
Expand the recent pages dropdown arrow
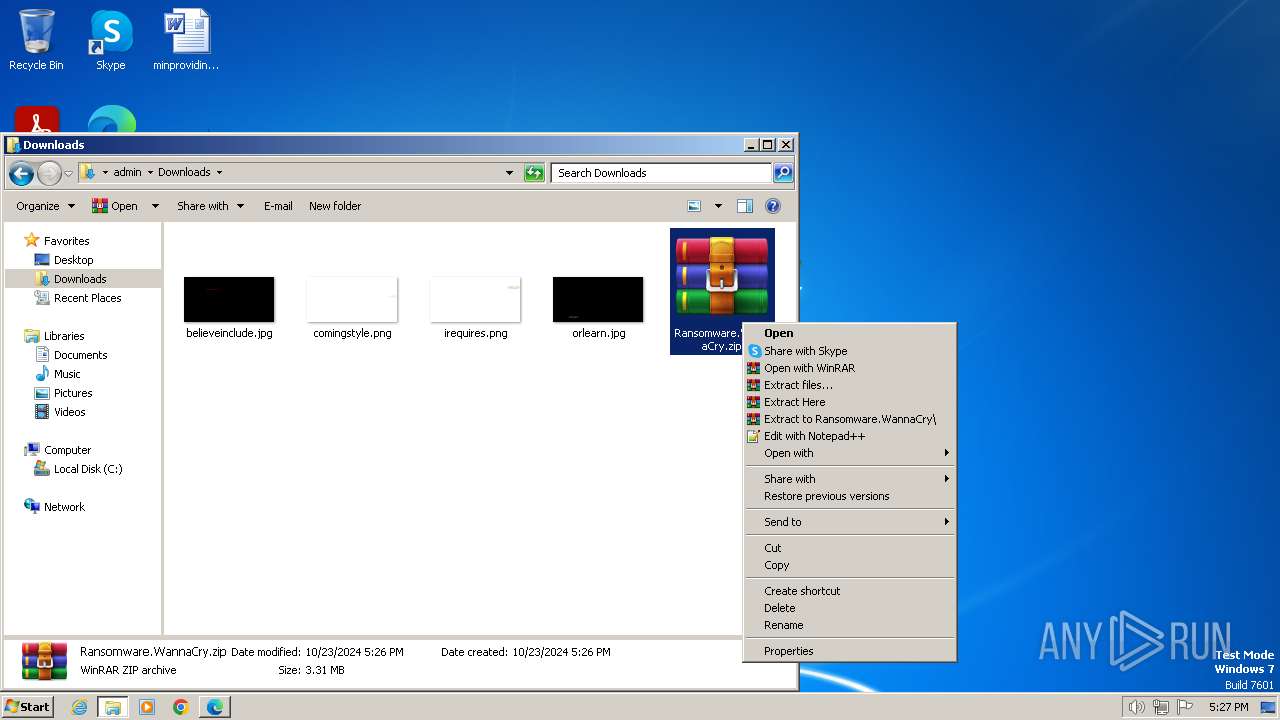tap(68, 173)
